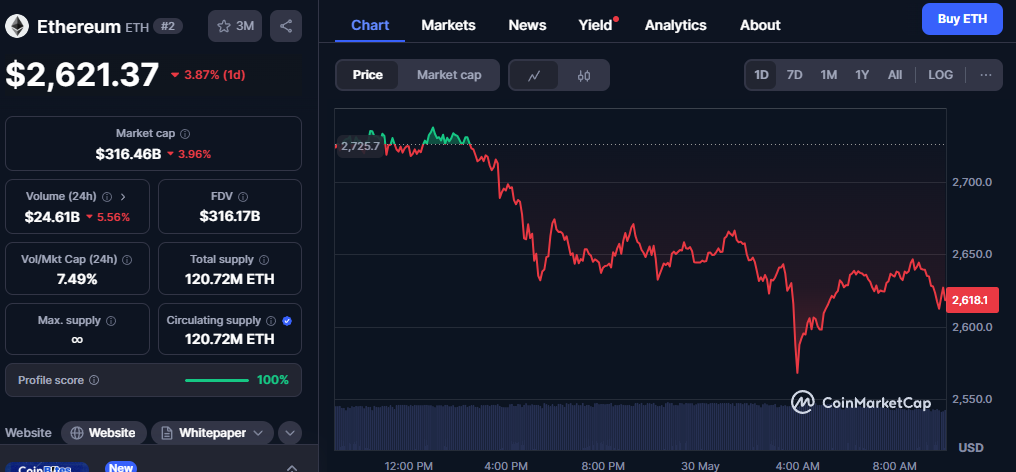Image resolution: width=1016 pixels, height=472 pixels.
Task: Set chart range to 1Y
Action: coord(862,75)
